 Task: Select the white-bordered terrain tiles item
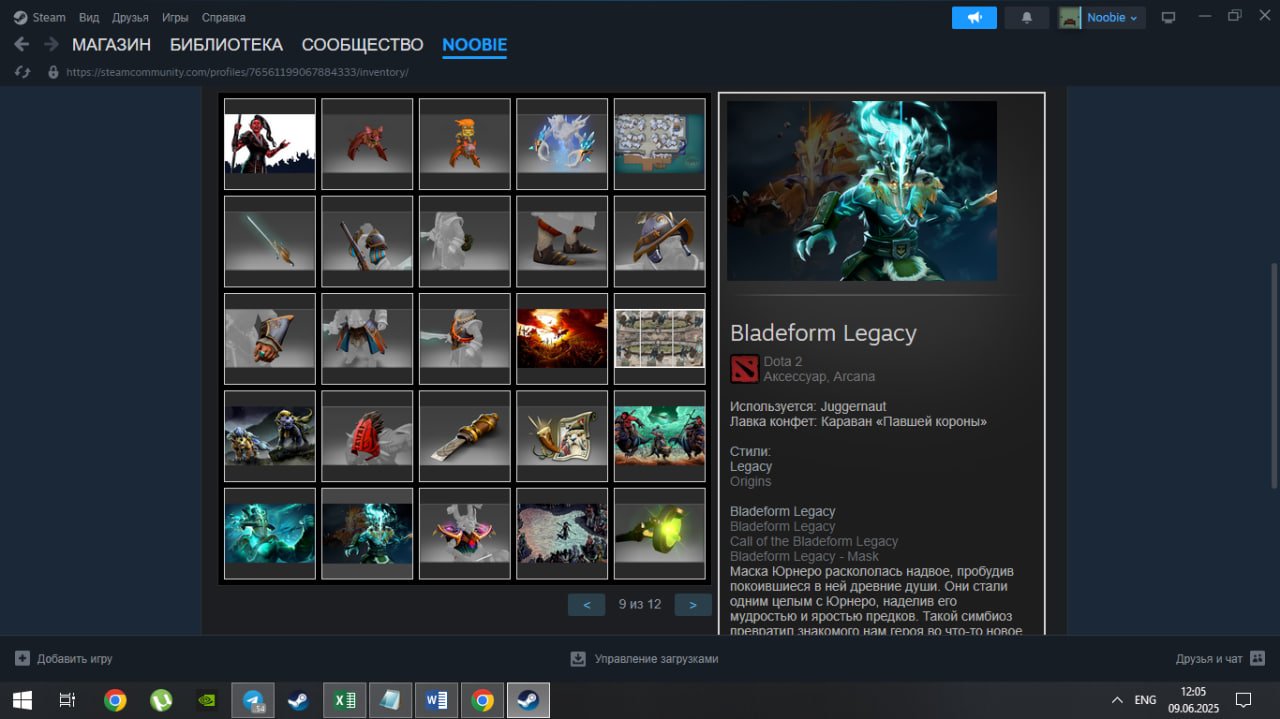pyautogui.click(x=660, y=339)
